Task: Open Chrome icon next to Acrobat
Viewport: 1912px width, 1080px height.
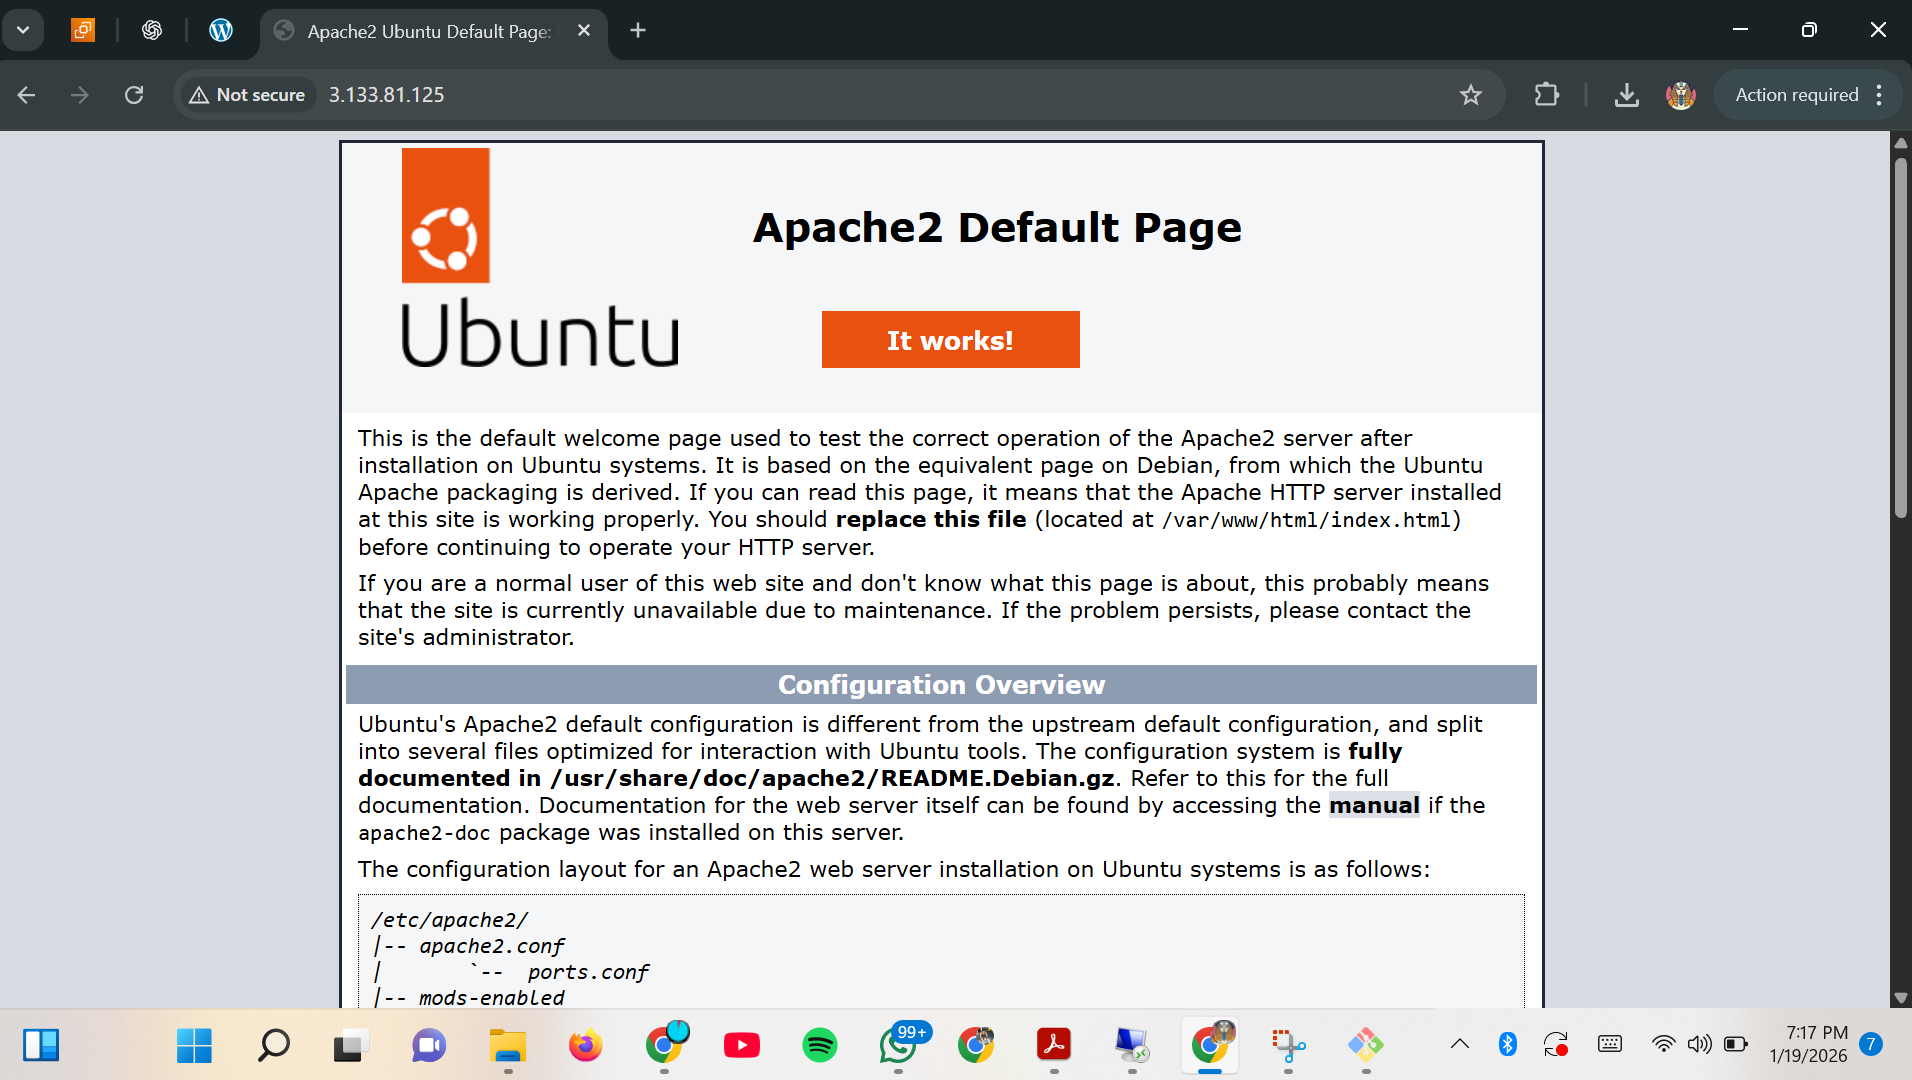Action: pos(976,1045)
